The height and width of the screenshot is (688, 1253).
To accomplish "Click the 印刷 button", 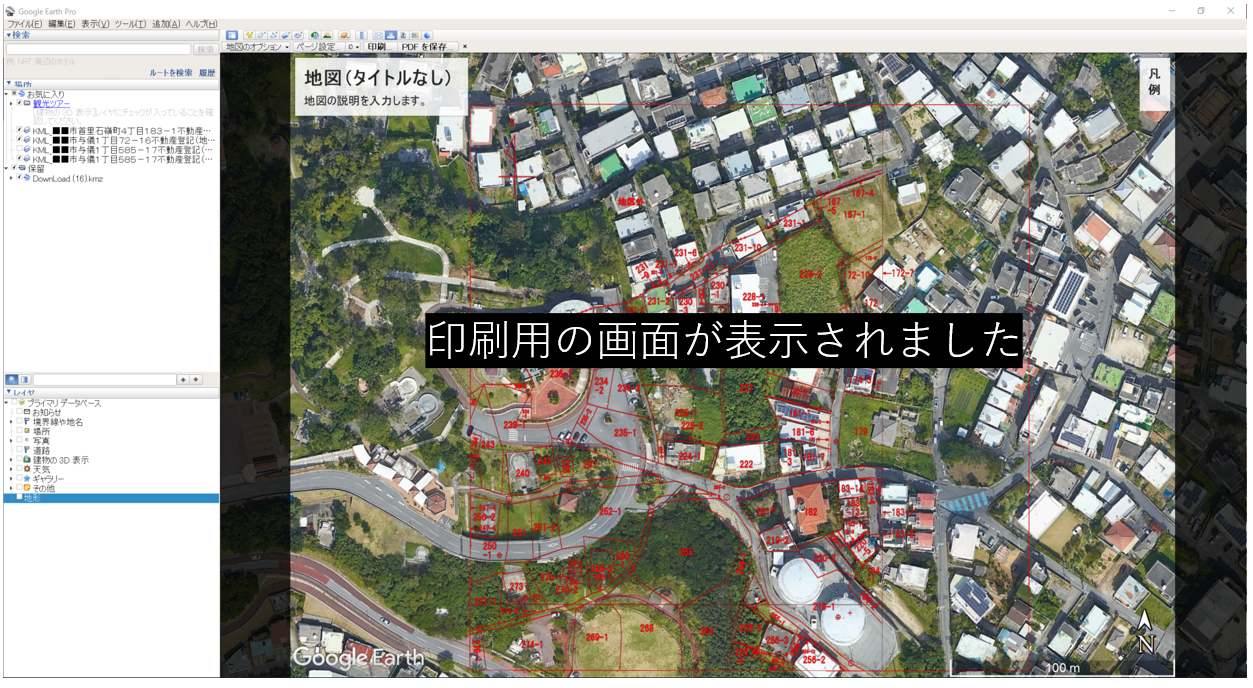I will (x=378, y=47).
